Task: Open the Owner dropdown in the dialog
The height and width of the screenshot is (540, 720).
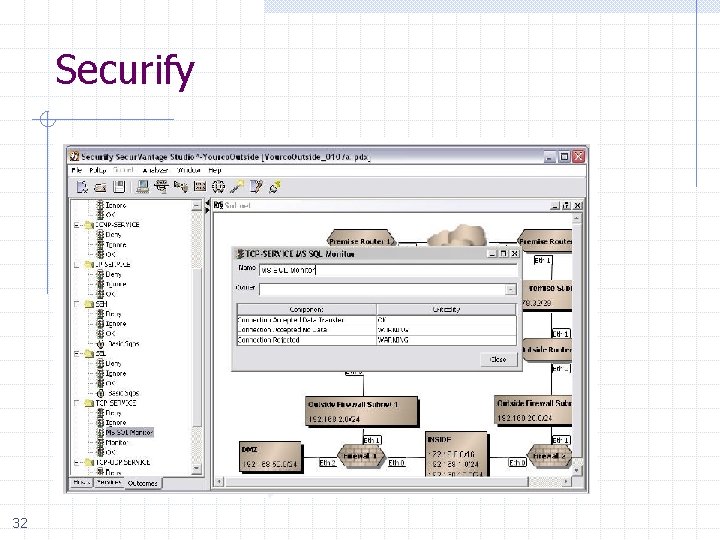Action: pyautogui.click(x=510, y=289)
